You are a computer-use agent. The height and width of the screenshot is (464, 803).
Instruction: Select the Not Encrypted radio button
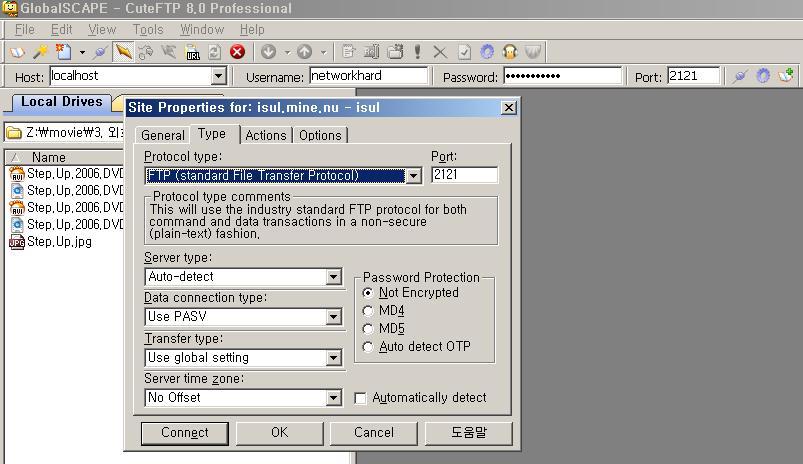pyautogui.click(x=368, y=293)
